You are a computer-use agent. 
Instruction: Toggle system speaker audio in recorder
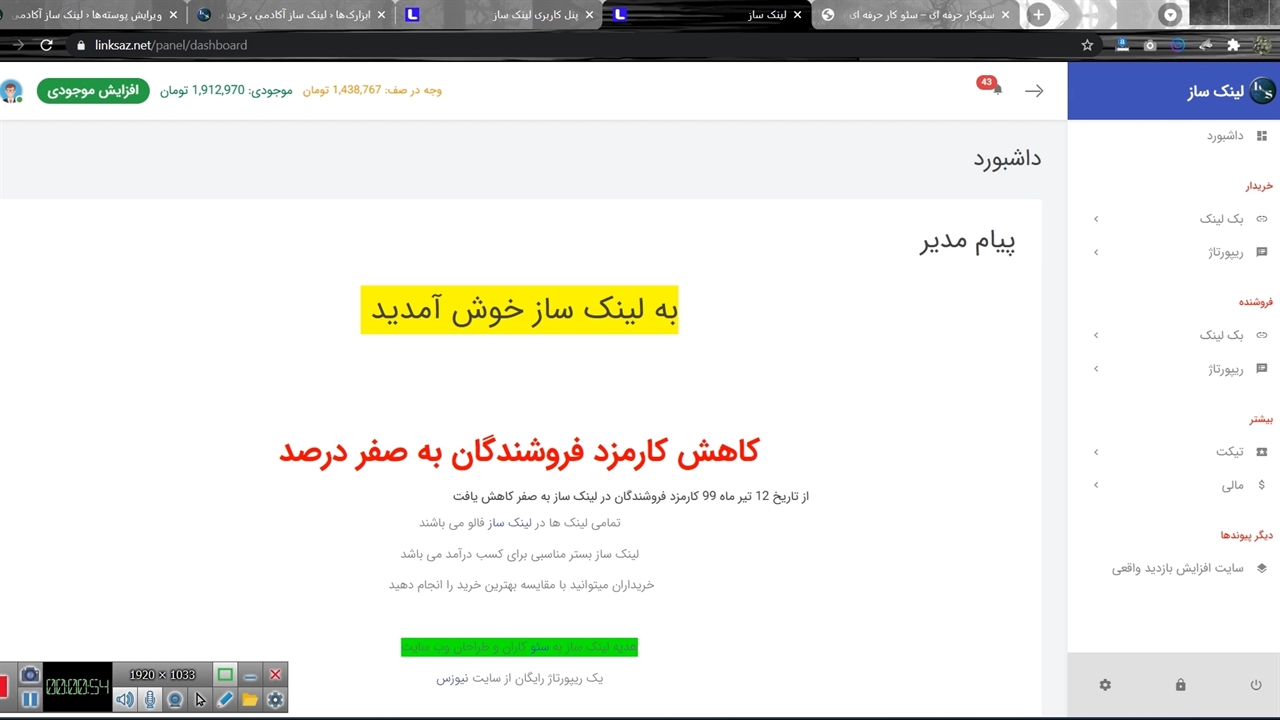point(124,700)
